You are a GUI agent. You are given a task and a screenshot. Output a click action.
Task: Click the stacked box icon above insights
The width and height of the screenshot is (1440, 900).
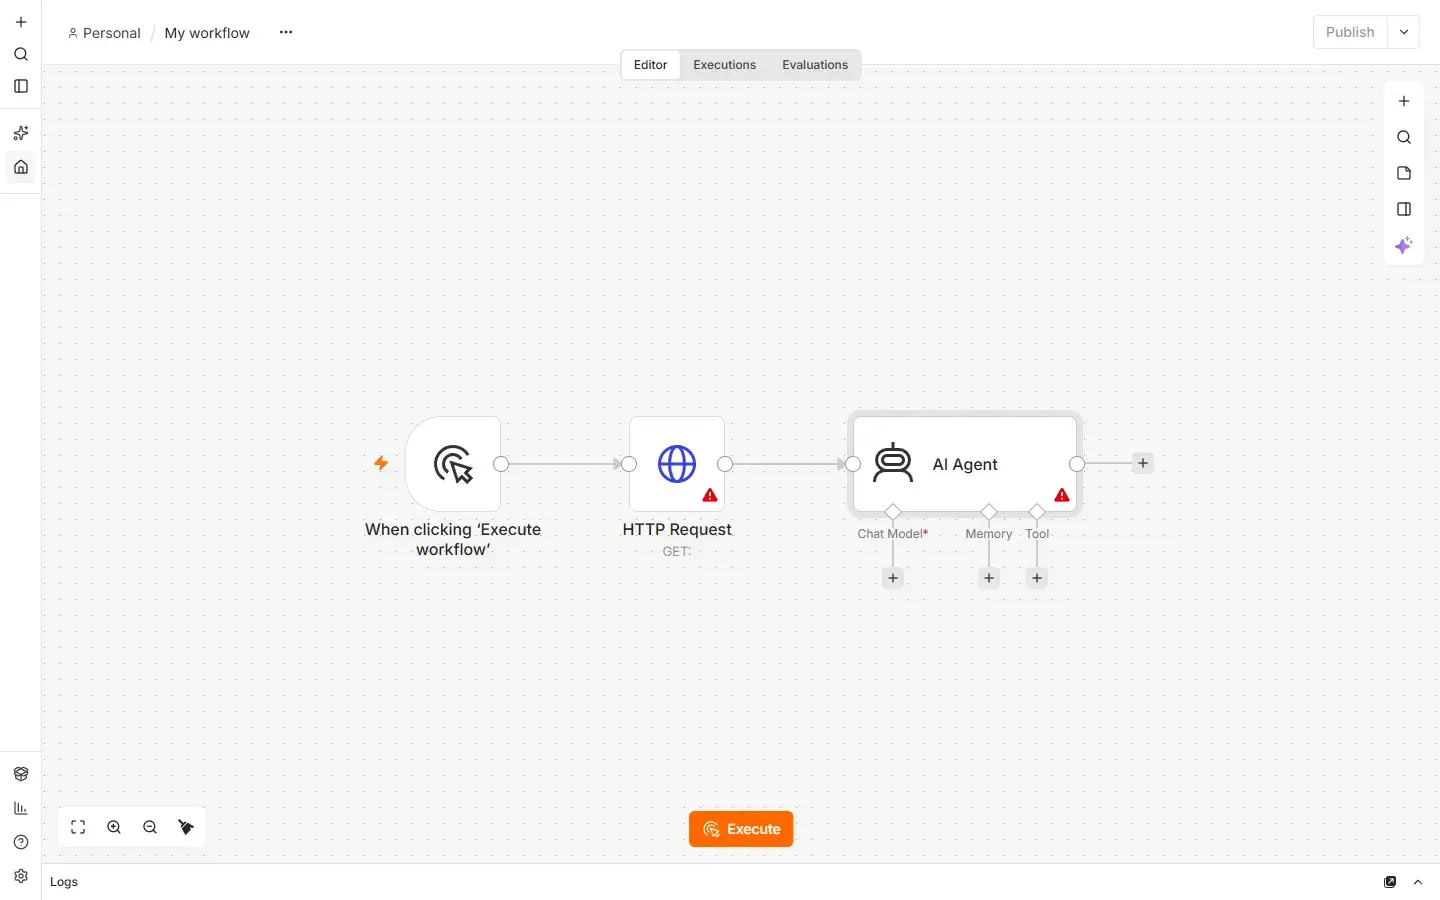[21, 774]
